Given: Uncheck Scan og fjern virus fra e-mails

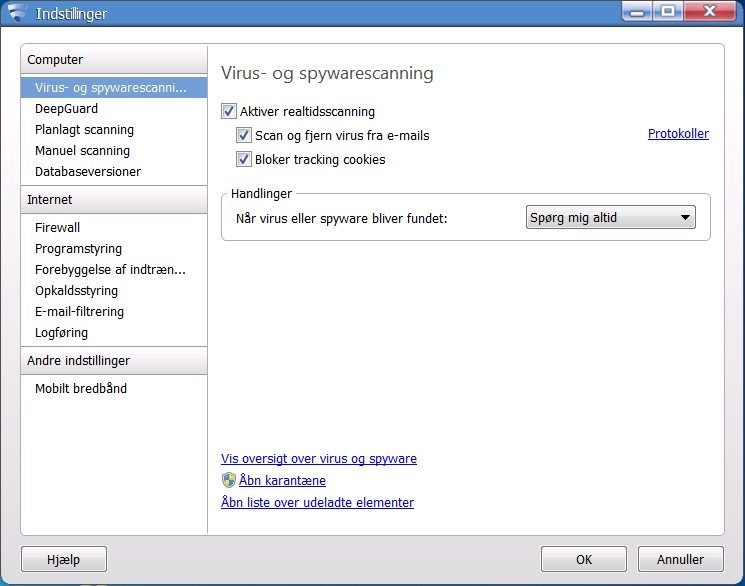Looking at the screenshot, I should tap(244, 135).
